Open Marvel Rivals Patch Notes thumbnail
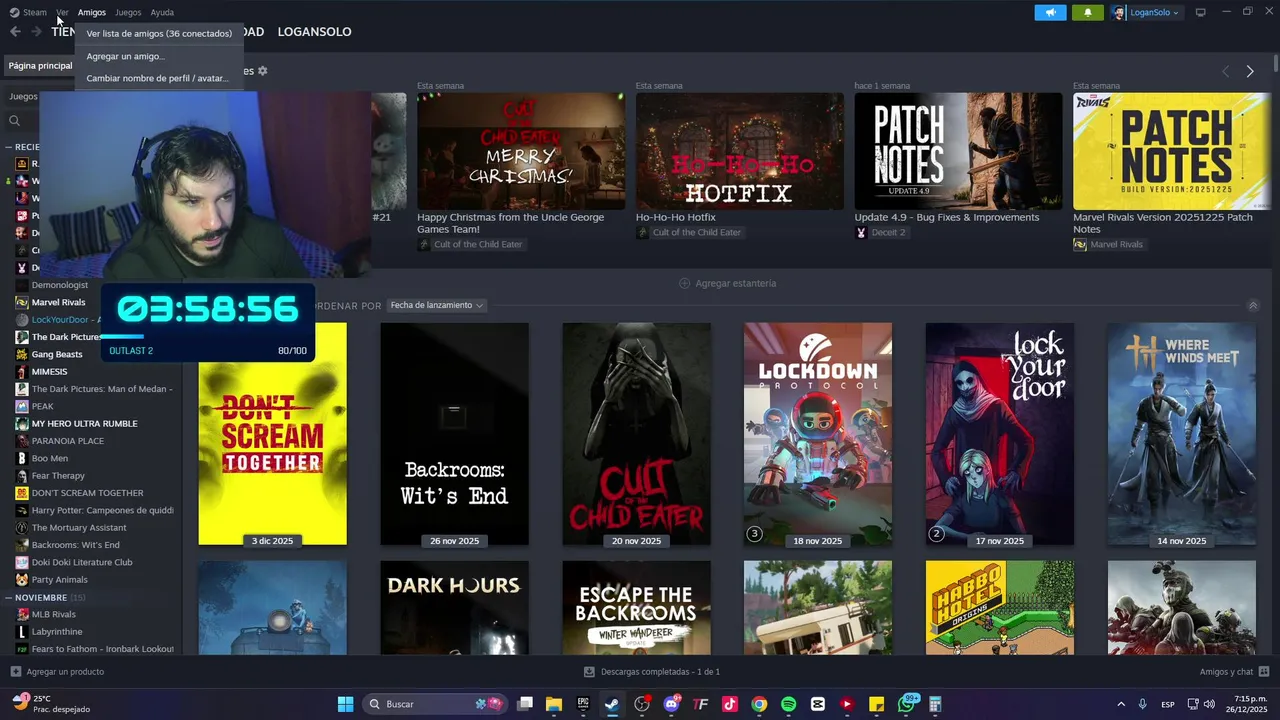 (x=1172, y=151)
